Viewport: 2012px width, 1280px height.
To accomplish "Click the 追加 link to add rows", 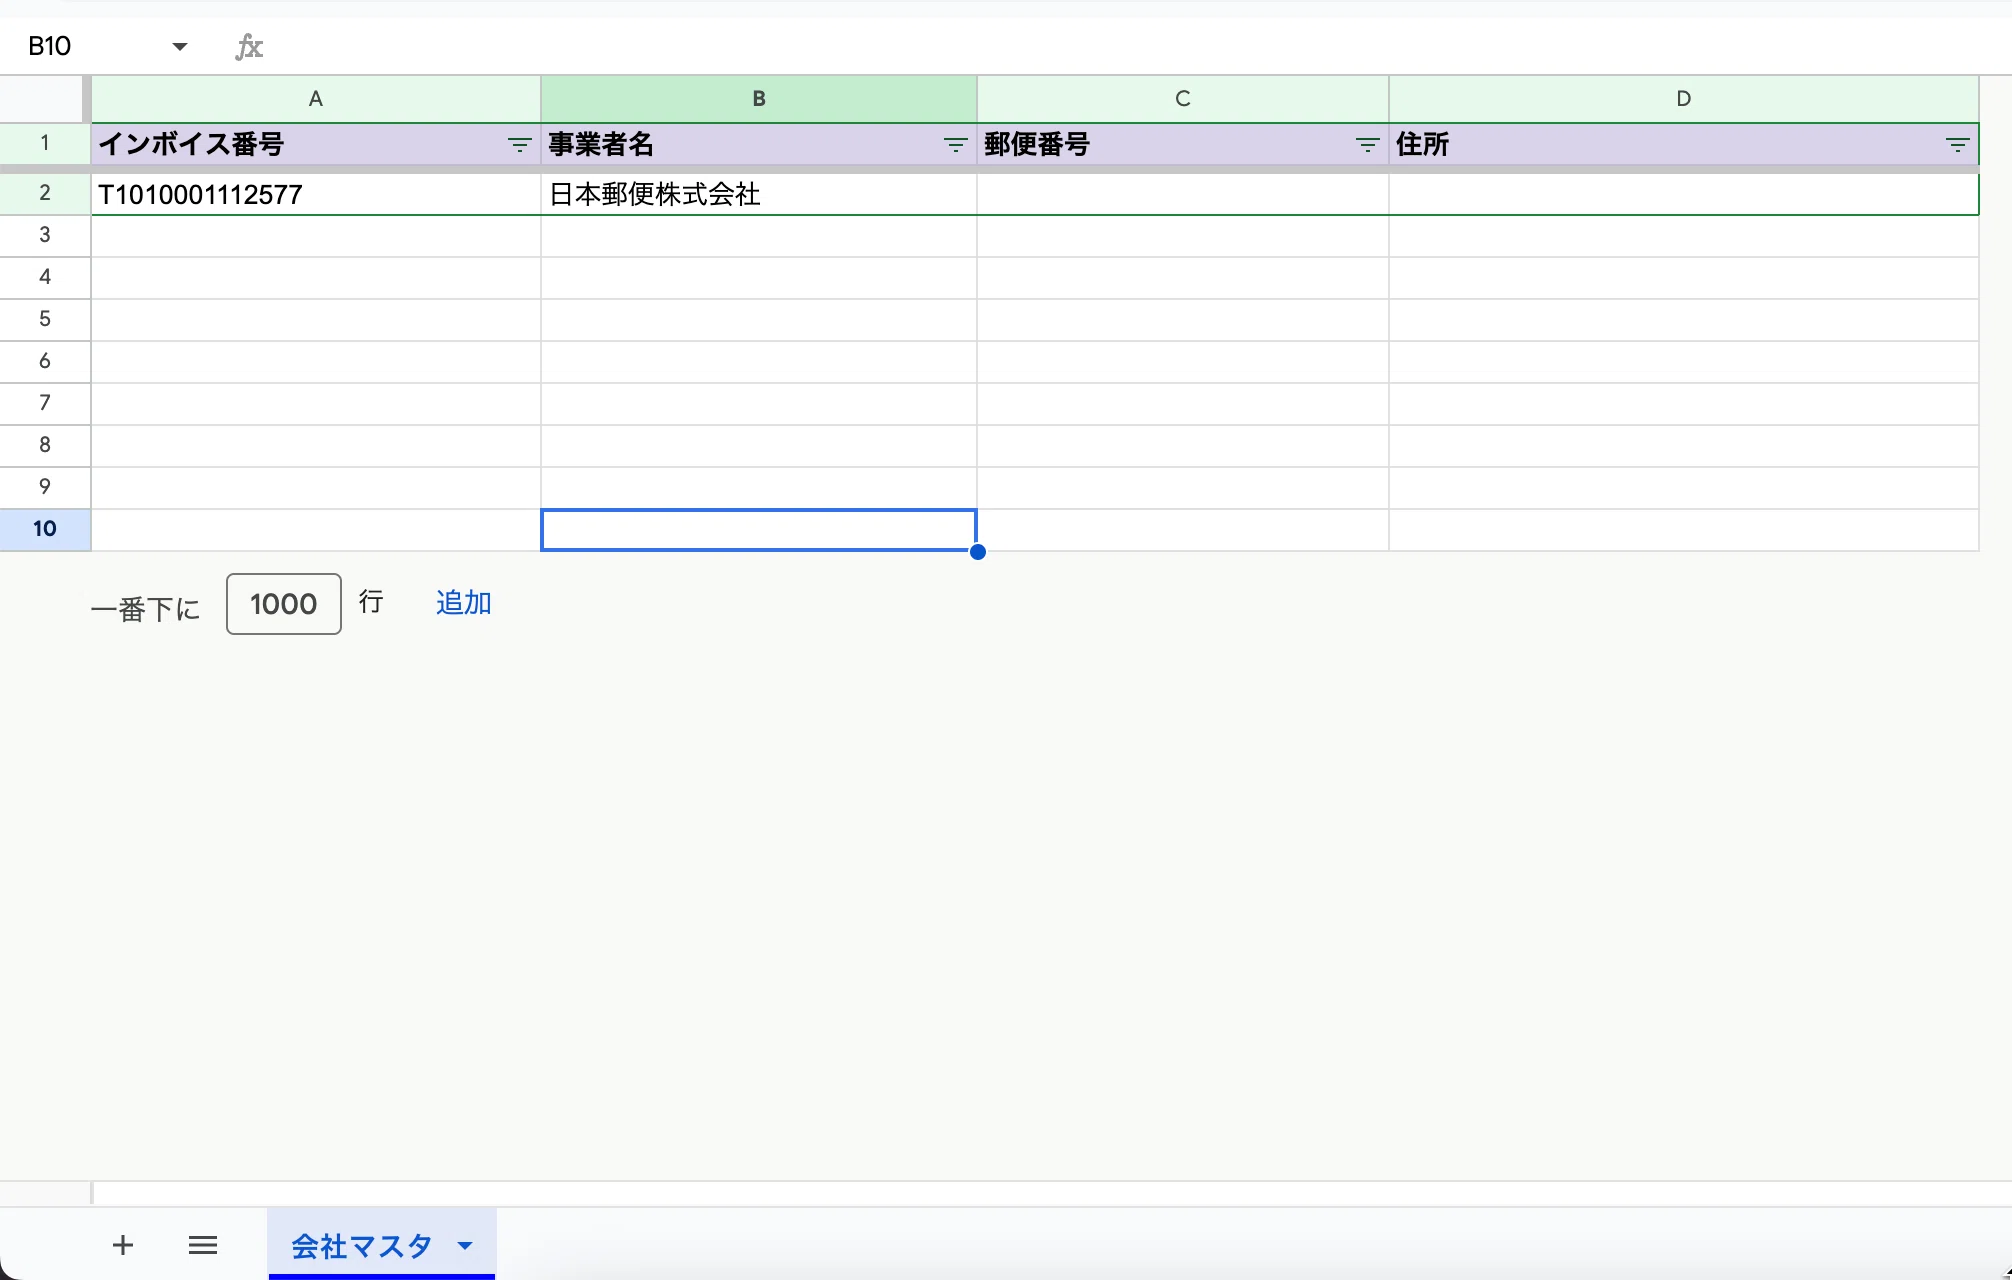I will pos(463,603).
